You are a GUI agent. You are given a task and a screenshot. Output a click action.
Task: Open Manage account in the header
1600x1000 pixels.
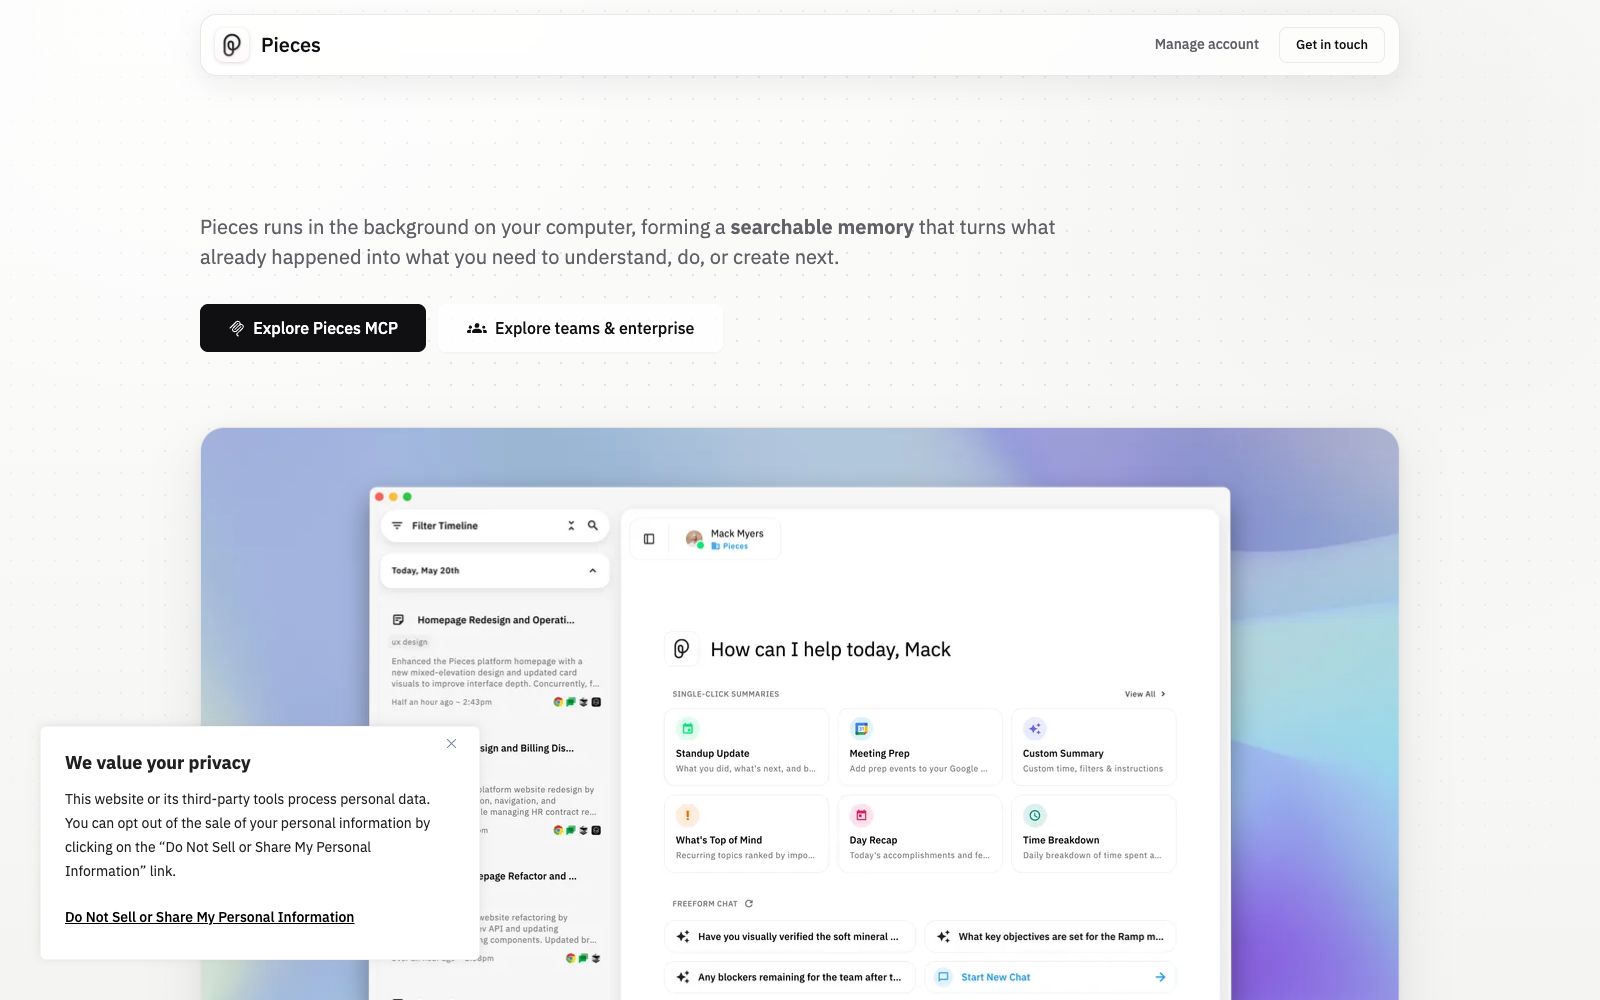(x=1206, y=45)
